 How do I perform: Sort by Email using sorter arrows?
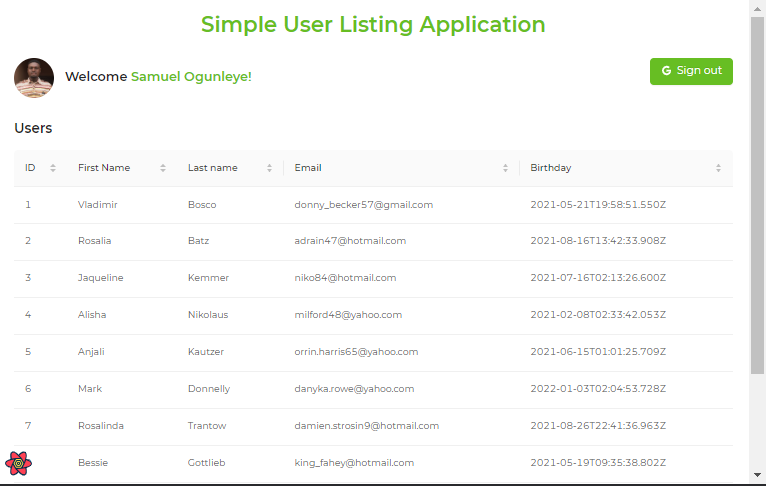click(505, 168)
